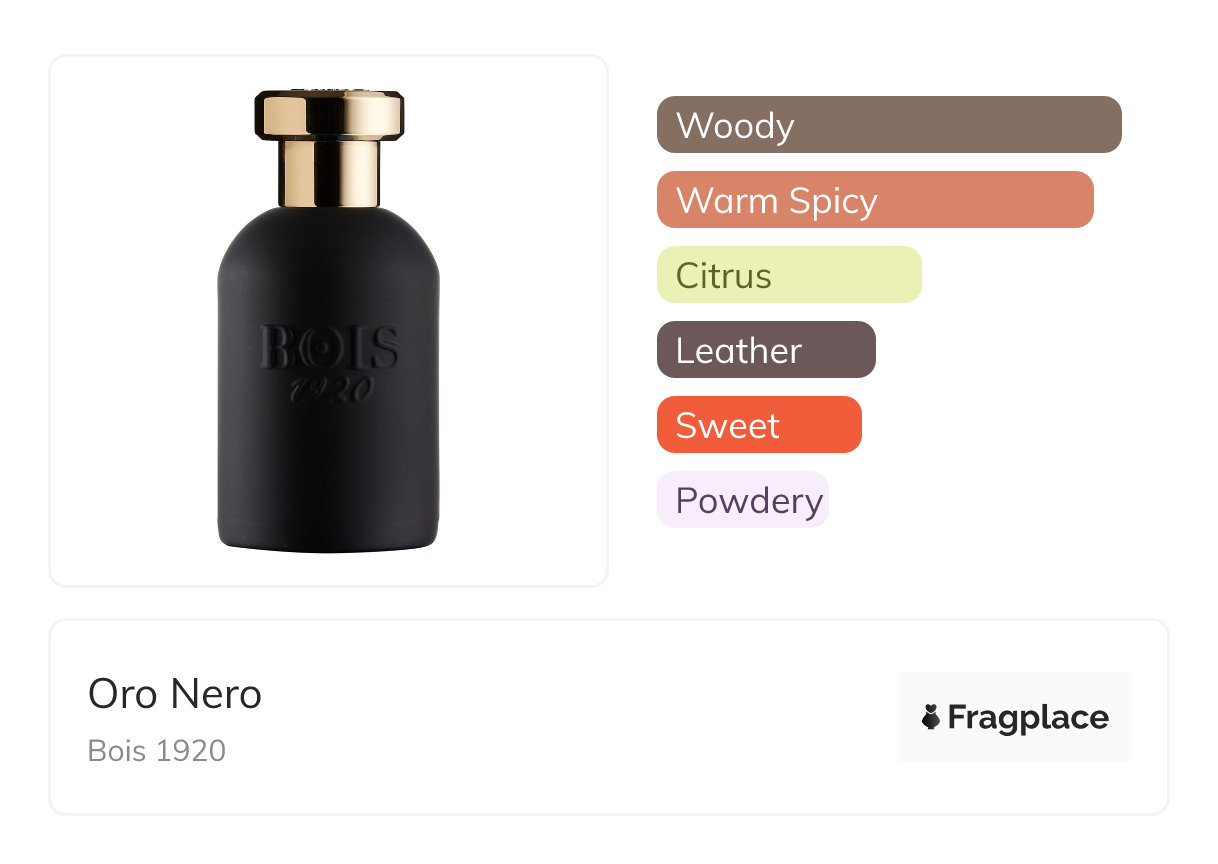Pick the Leather accord bar

[x=765, y=350]
